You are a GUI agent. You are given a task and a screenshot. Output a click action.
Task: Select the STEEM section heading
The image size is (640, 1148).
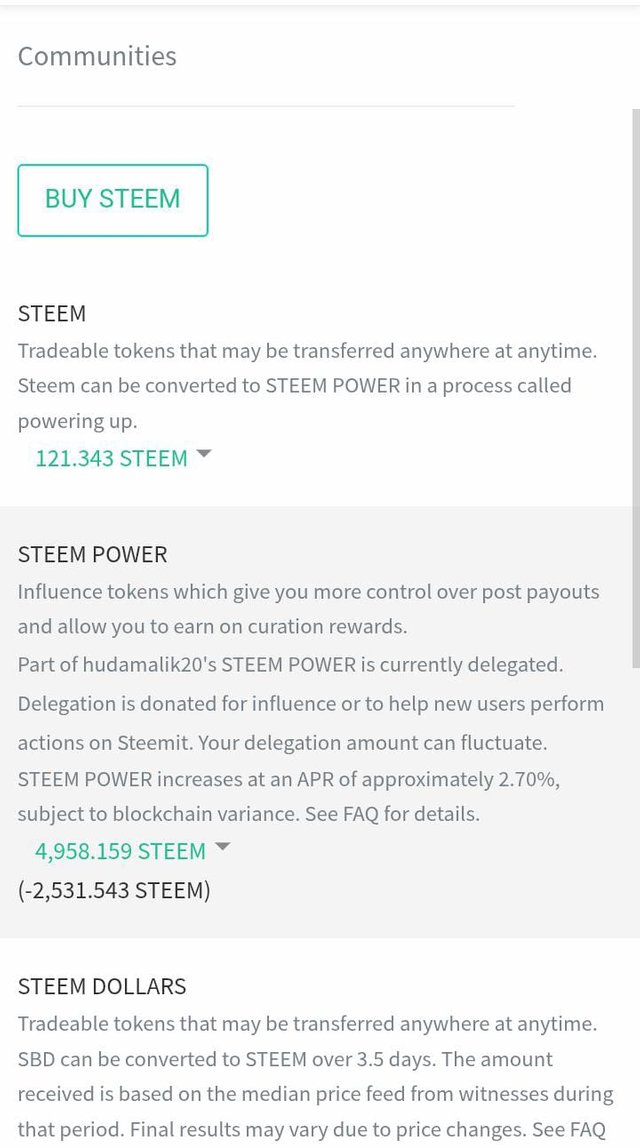click(x=52, y=313)
